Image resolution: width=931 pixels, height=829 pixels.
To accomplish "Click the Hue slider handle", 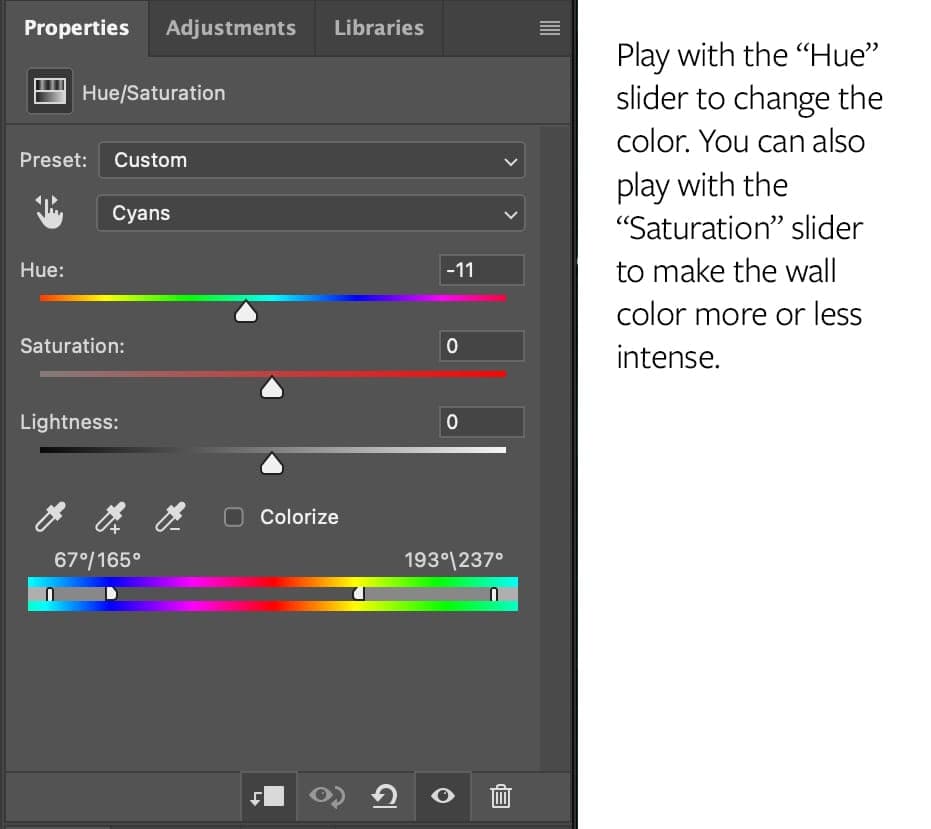I will 246,311.
